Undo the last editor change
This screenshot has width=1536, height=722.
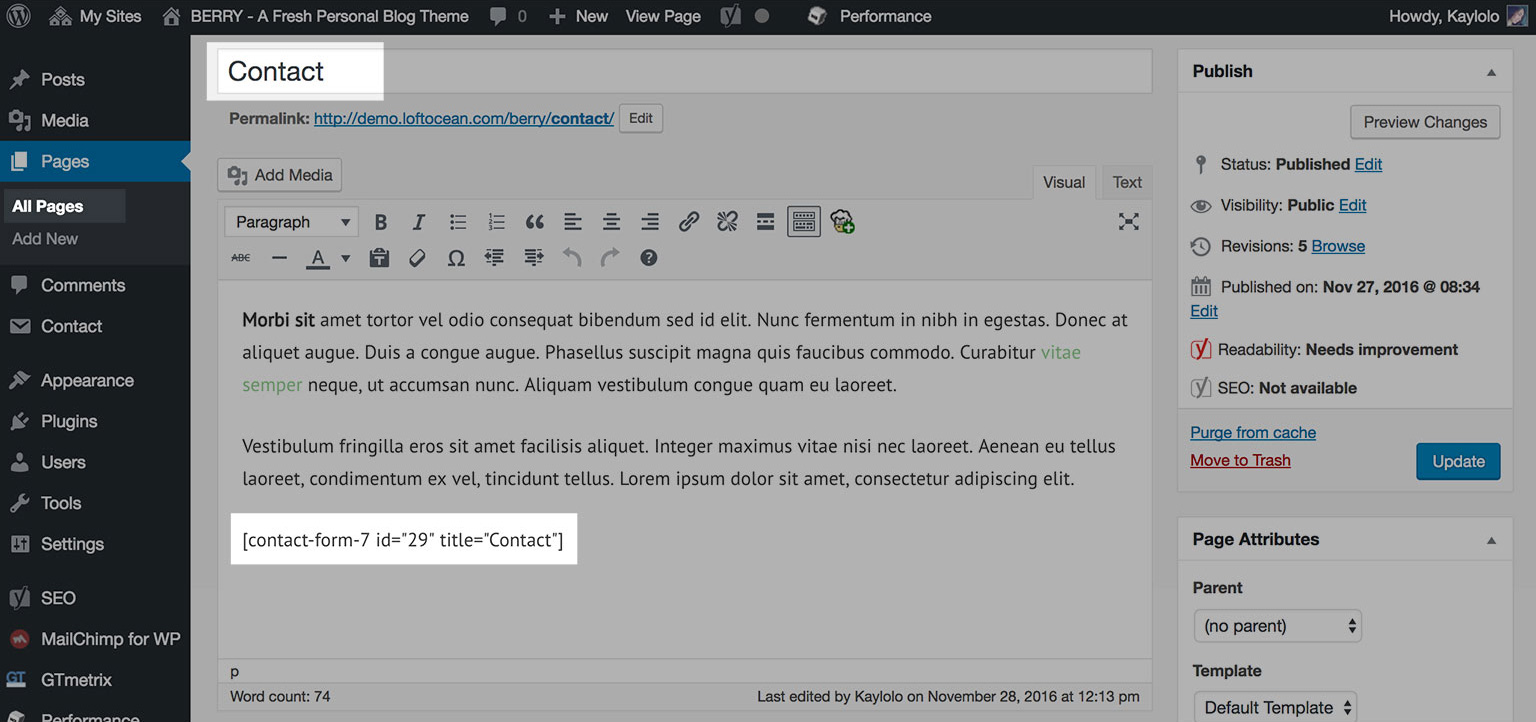click(x=571, y=257)
